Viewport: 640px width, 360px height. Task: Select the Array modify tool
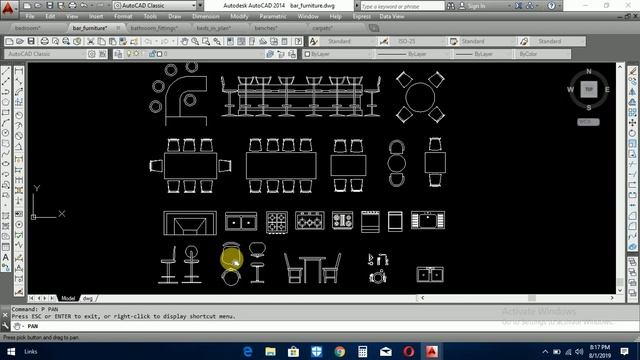tap(632, 112)
